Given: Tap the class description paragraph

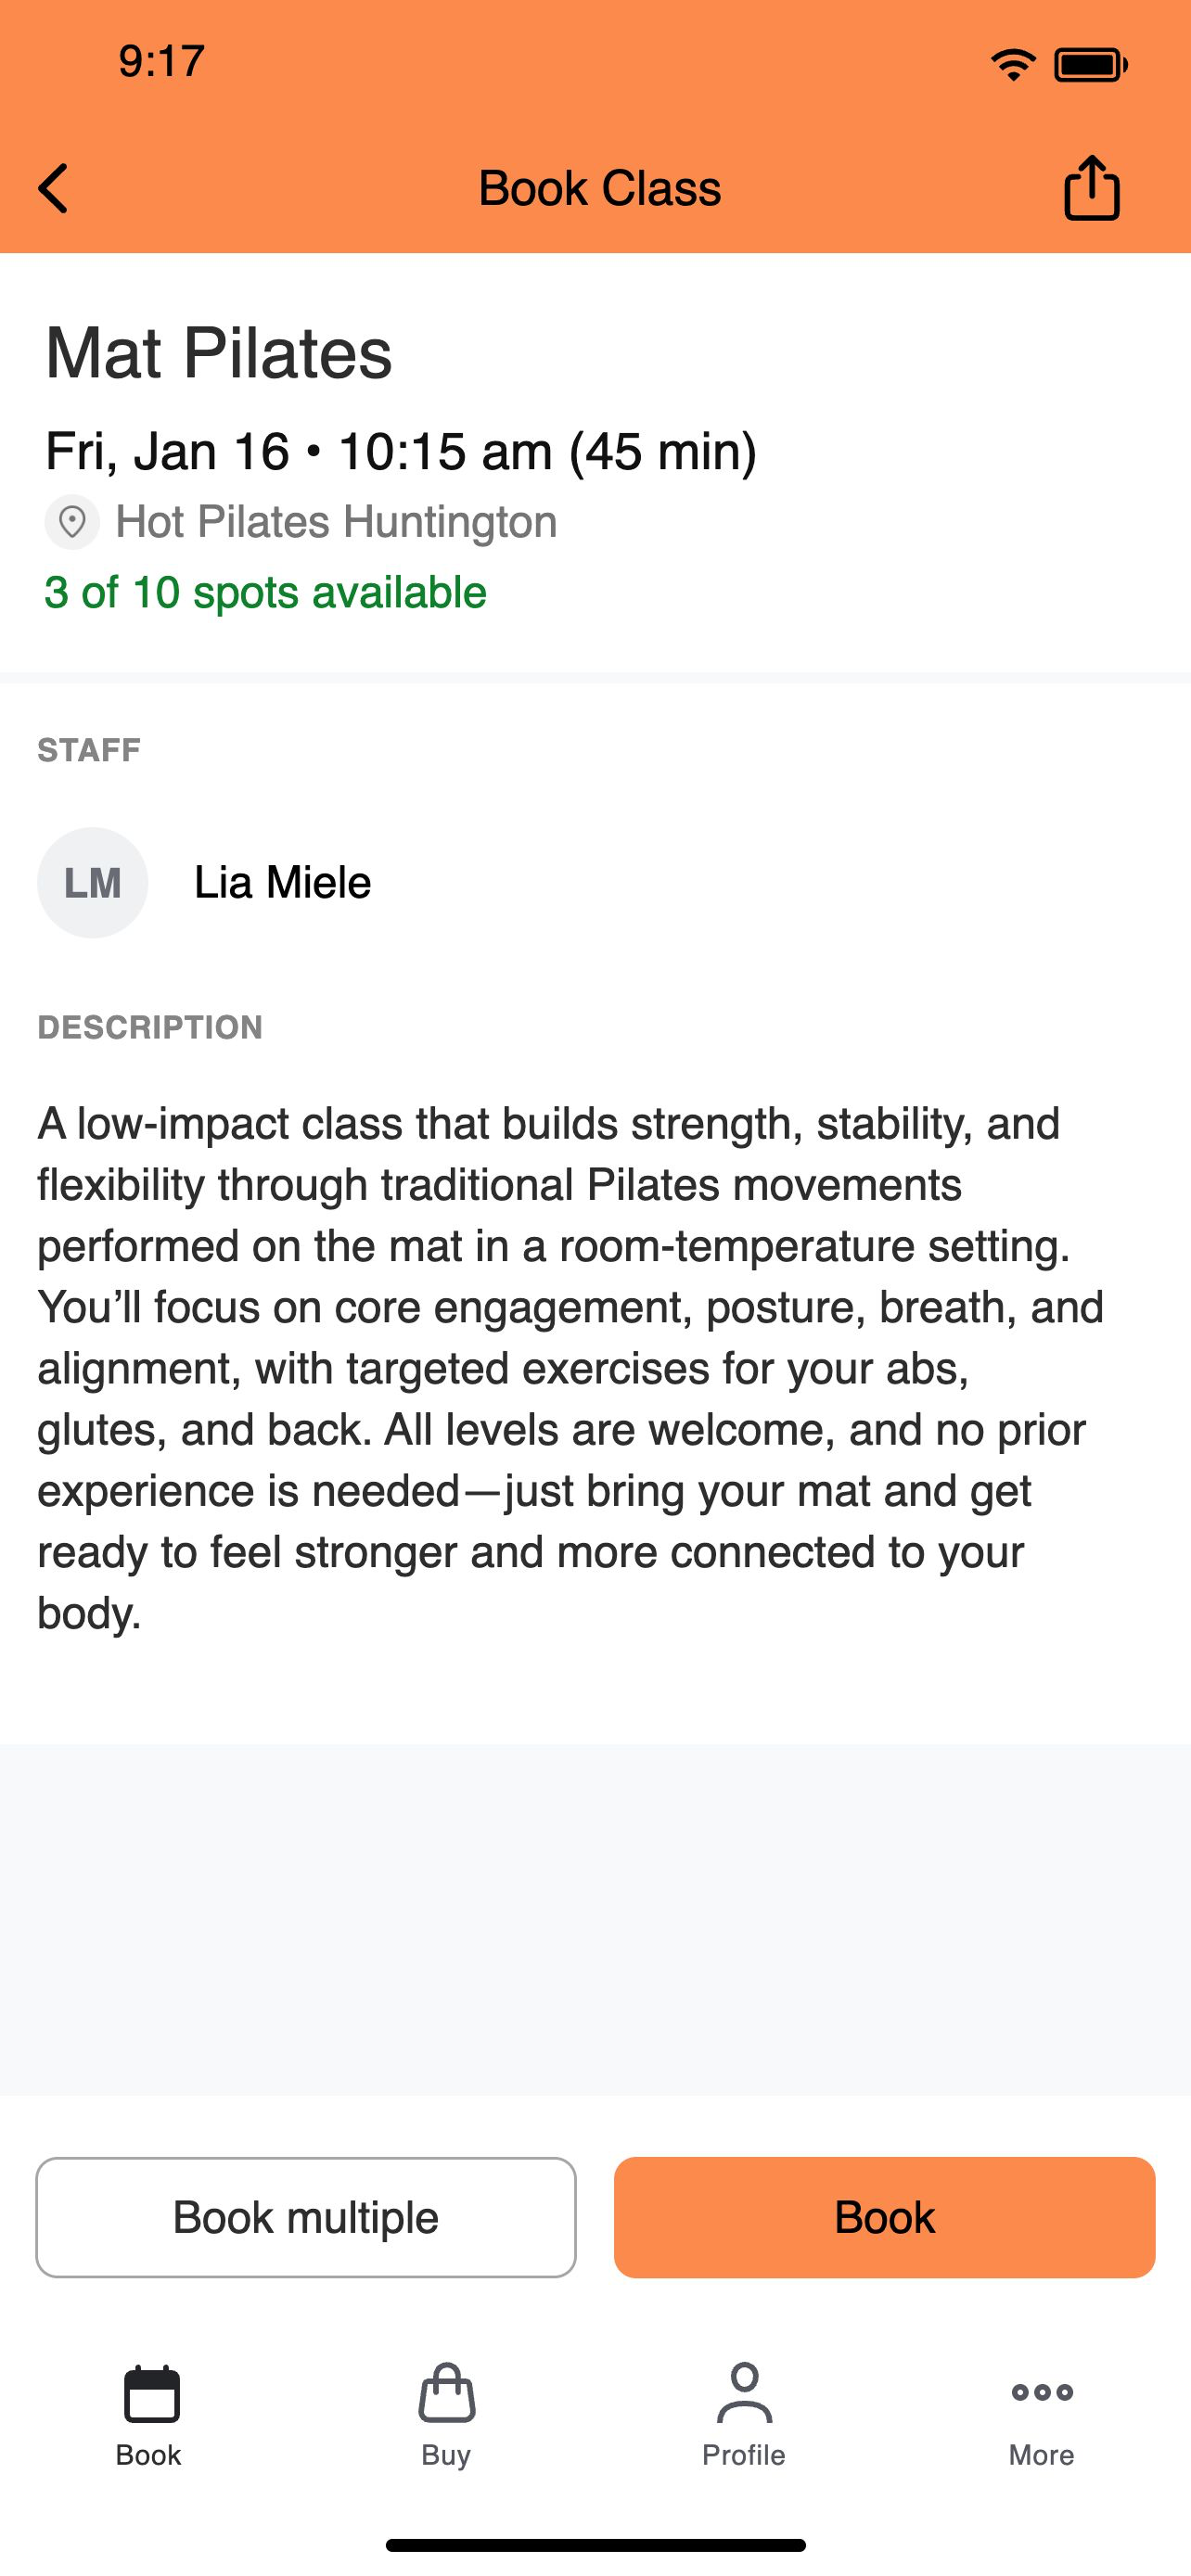Looking at the screenshot, I should coord(571,1368).
